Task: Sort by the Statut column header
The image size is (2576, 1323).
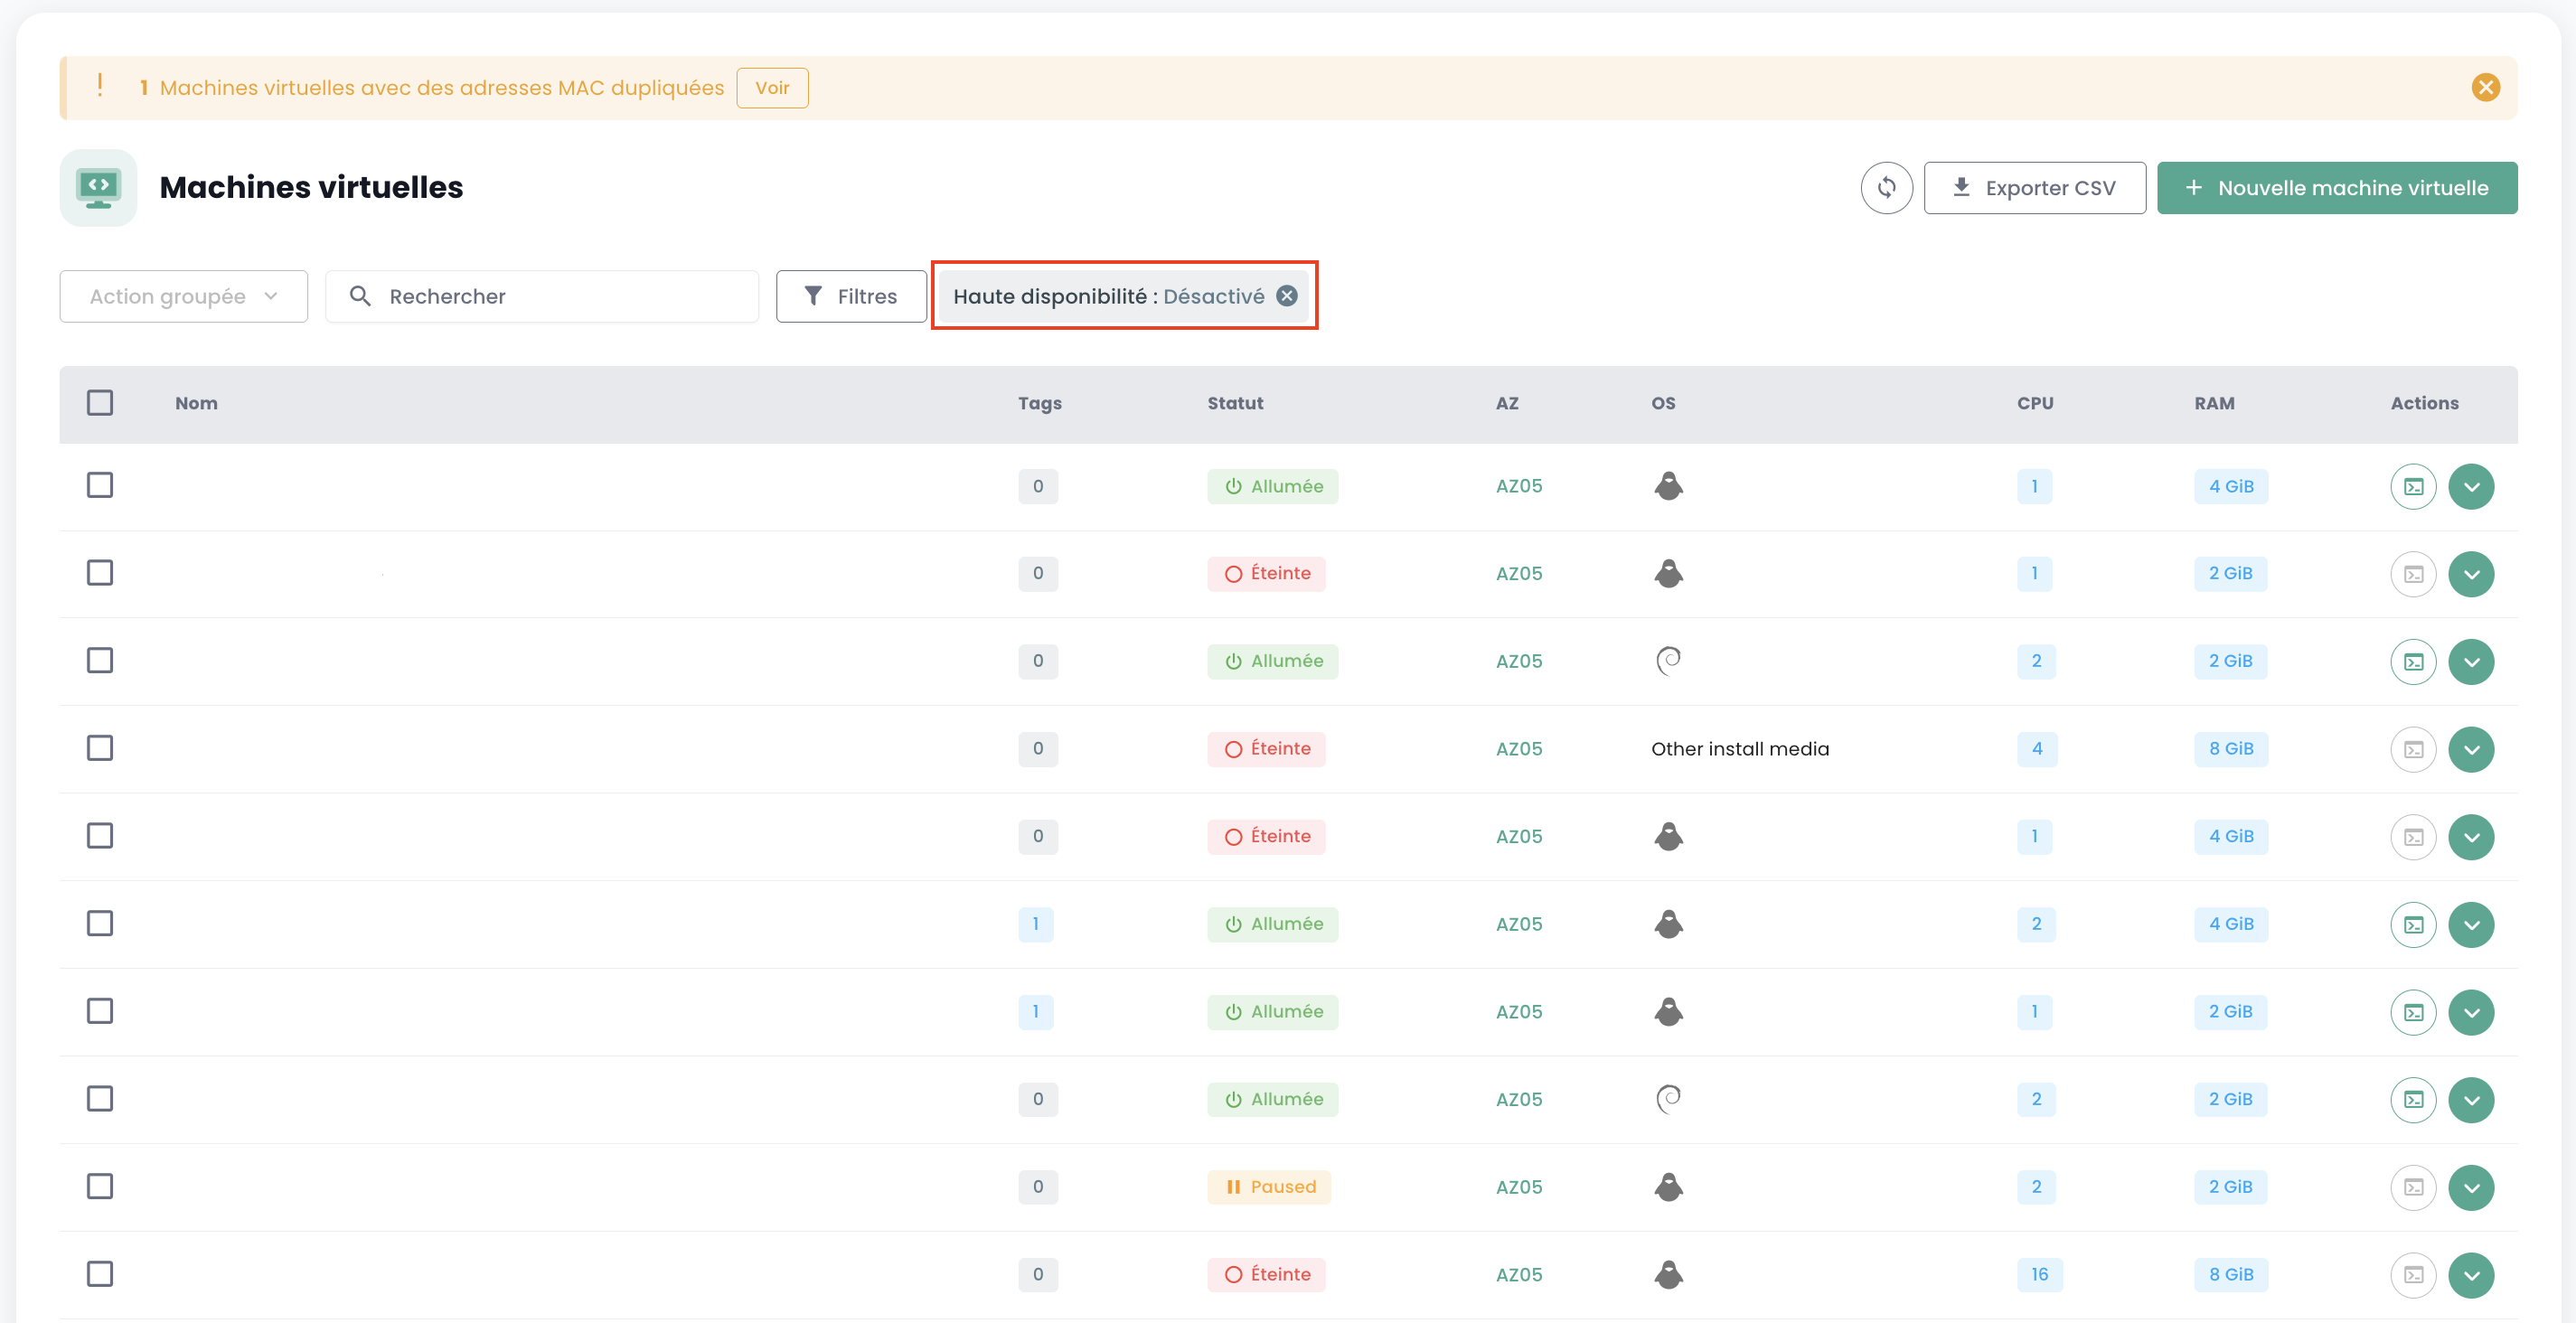Action: 1235,403
